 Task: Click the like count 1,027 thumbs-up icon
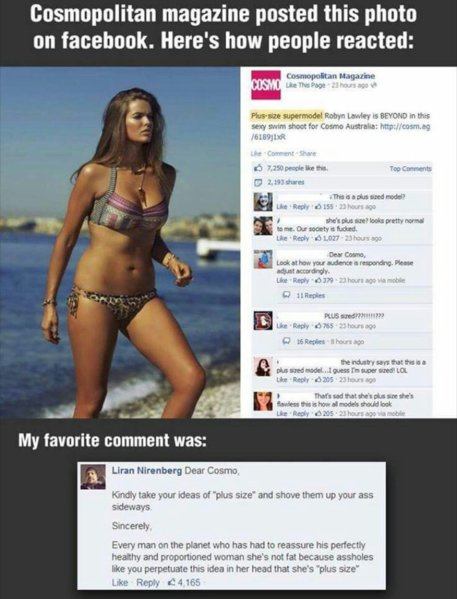[x=316, y=238]
